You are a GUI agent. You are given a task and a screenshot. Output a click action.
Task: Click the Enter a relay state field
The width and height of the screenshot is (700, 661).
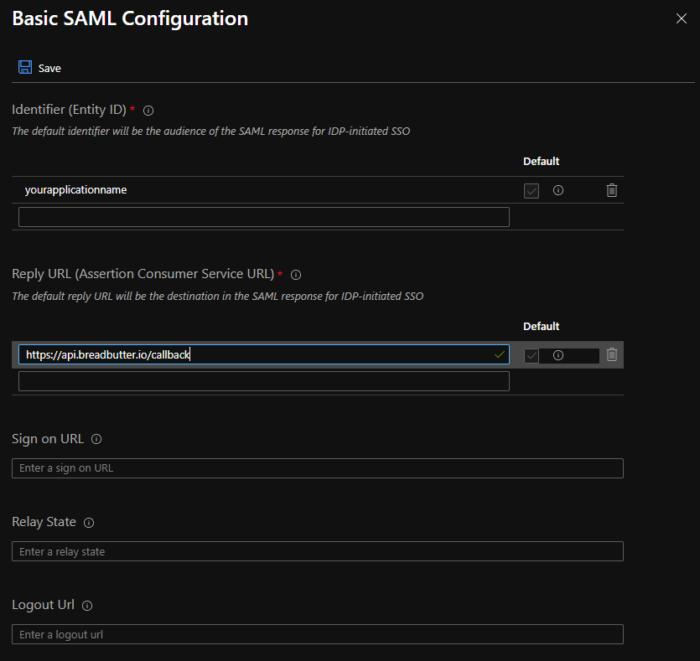tap(317, 552)
